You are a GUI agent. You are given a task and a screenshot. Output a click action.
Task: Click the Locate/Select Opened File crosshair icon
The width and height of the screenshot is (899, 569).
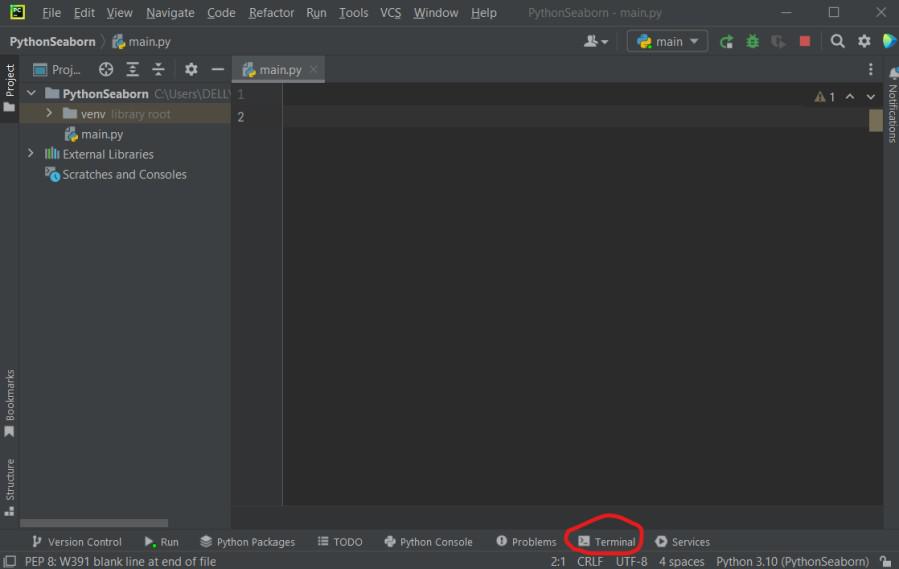[x=105, y=69]
